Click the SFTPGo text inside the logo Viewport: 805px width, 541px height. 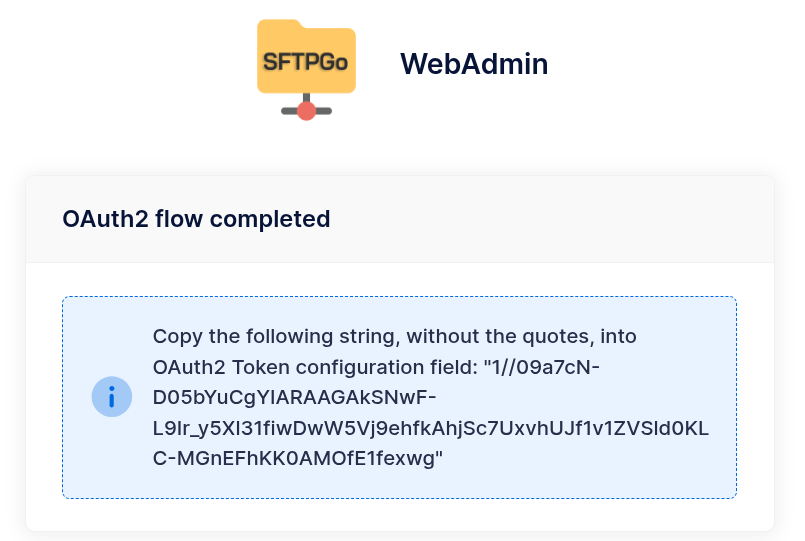tap(305, 61)
